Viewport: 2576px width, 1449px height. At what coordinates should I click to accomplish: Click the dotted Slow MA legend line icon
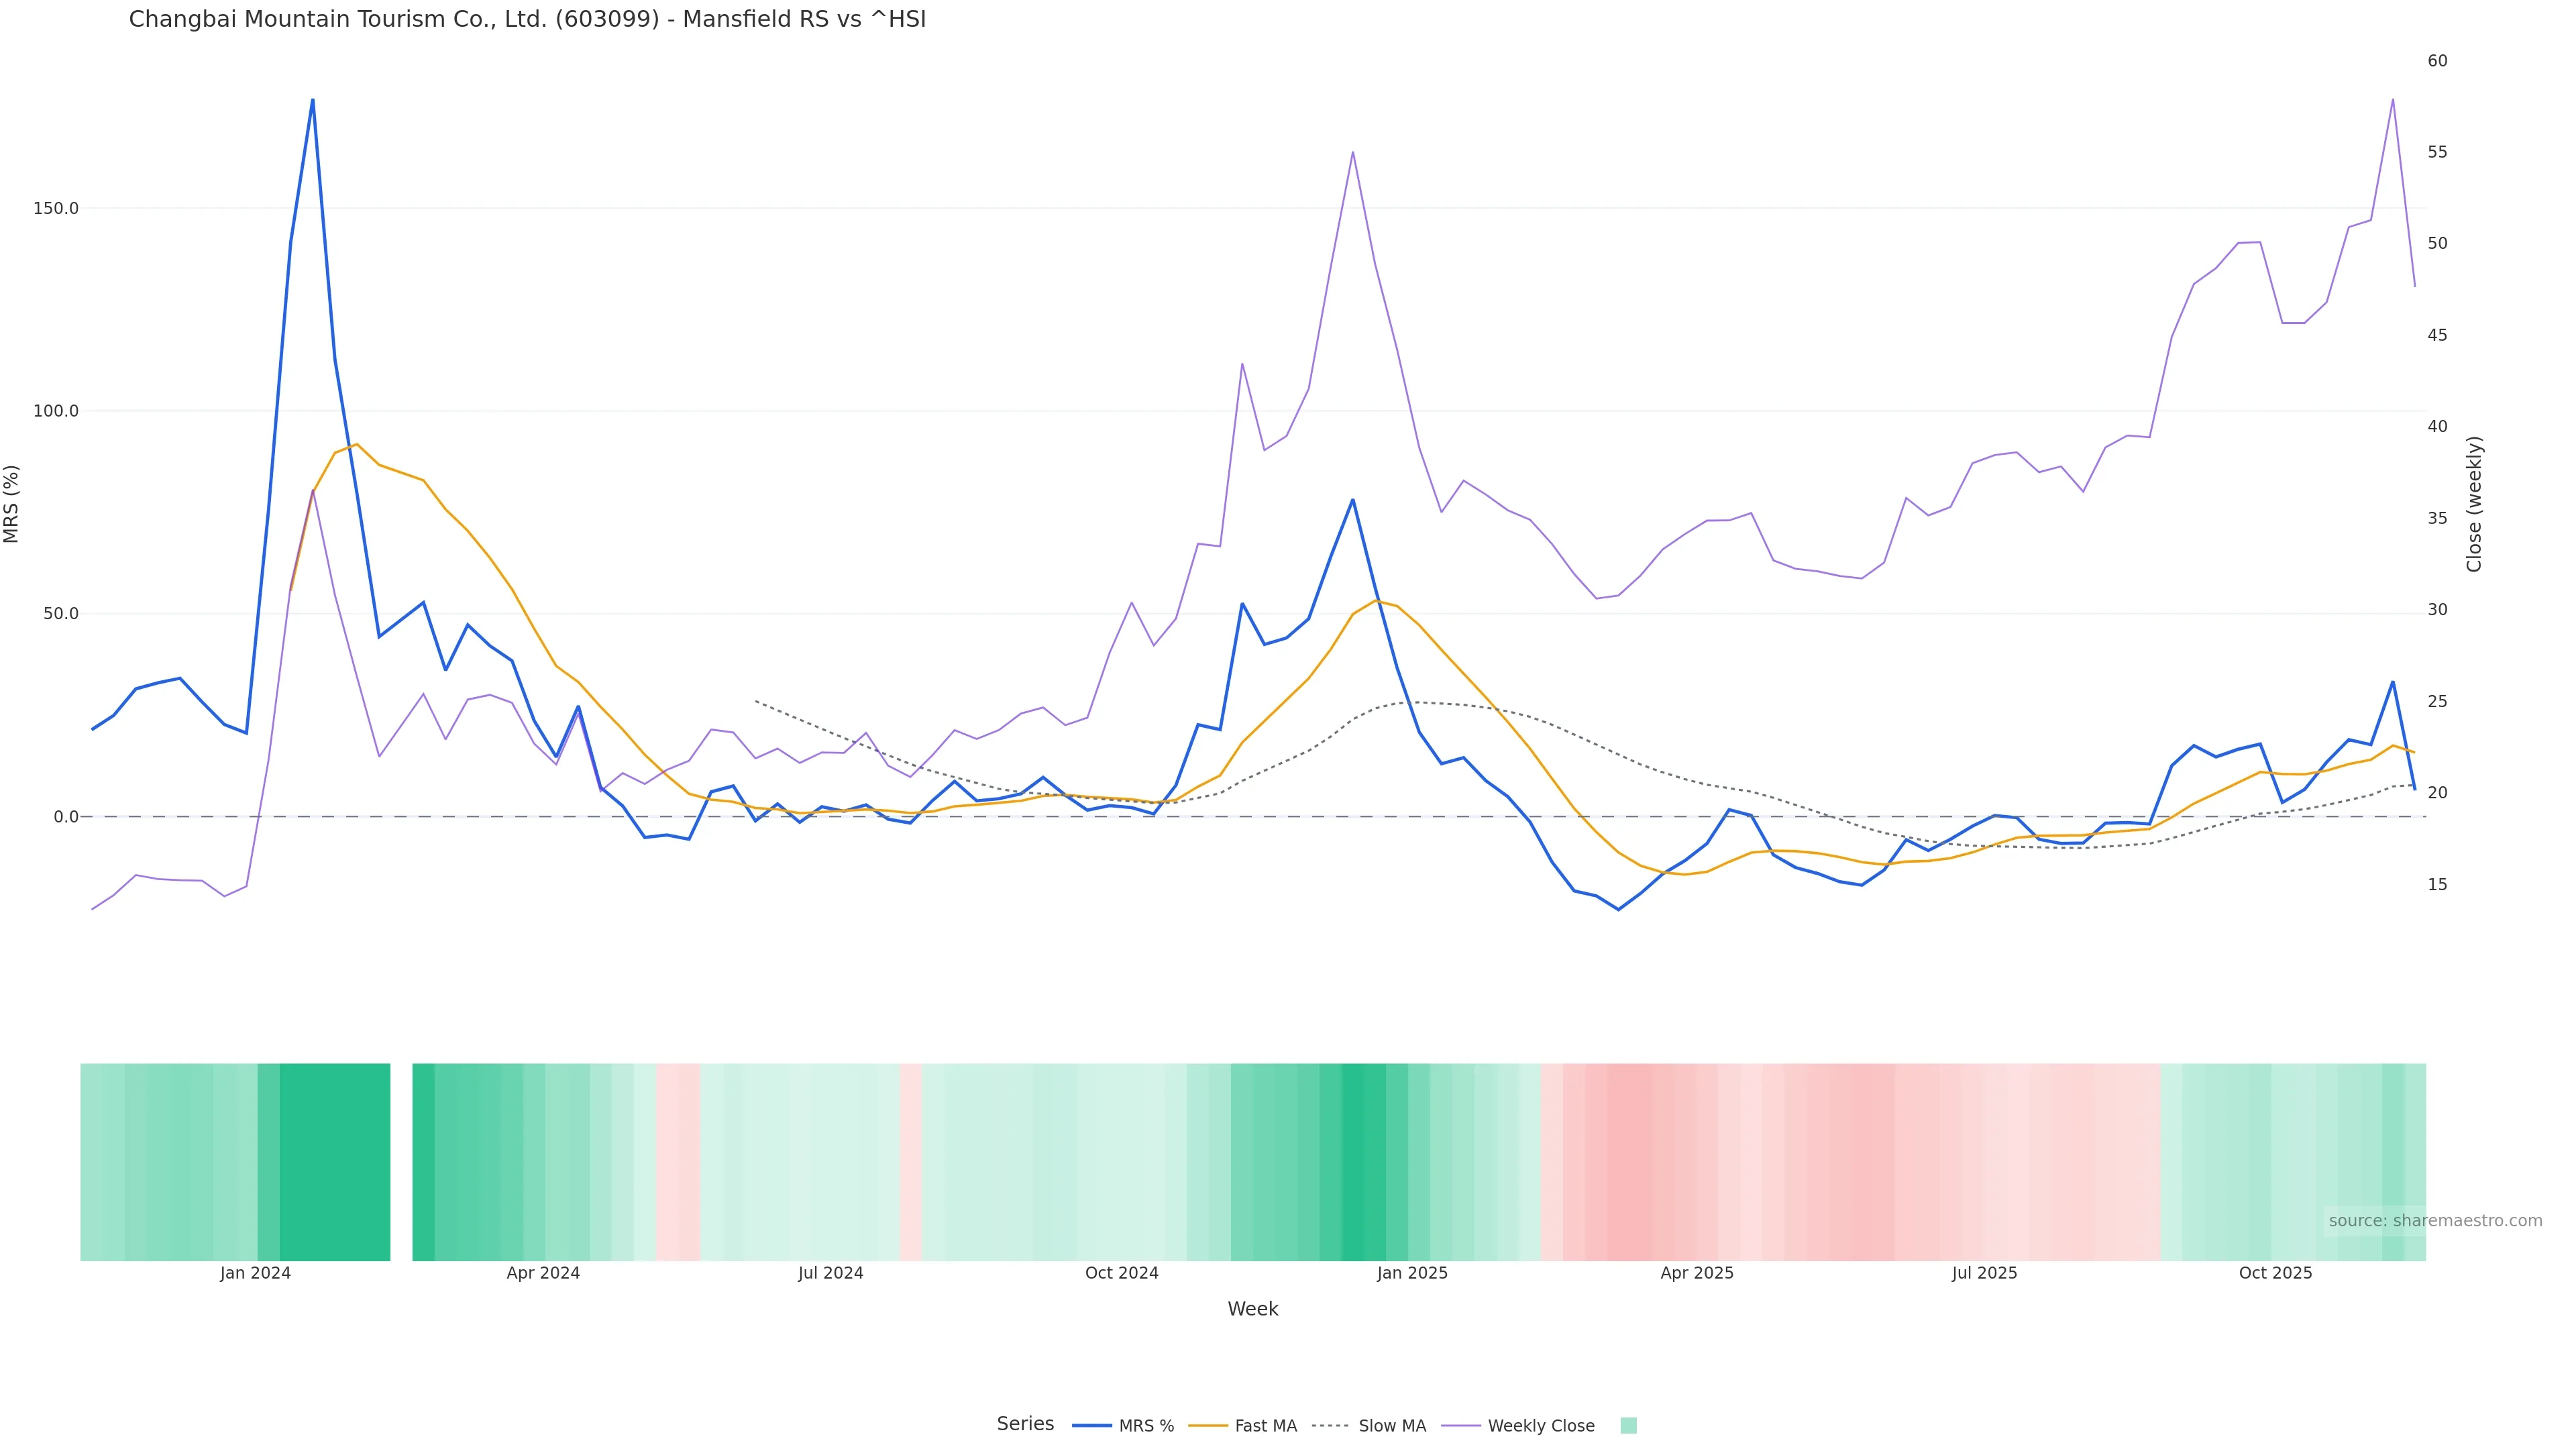pyautogui.click(x=1330, y=1426)
